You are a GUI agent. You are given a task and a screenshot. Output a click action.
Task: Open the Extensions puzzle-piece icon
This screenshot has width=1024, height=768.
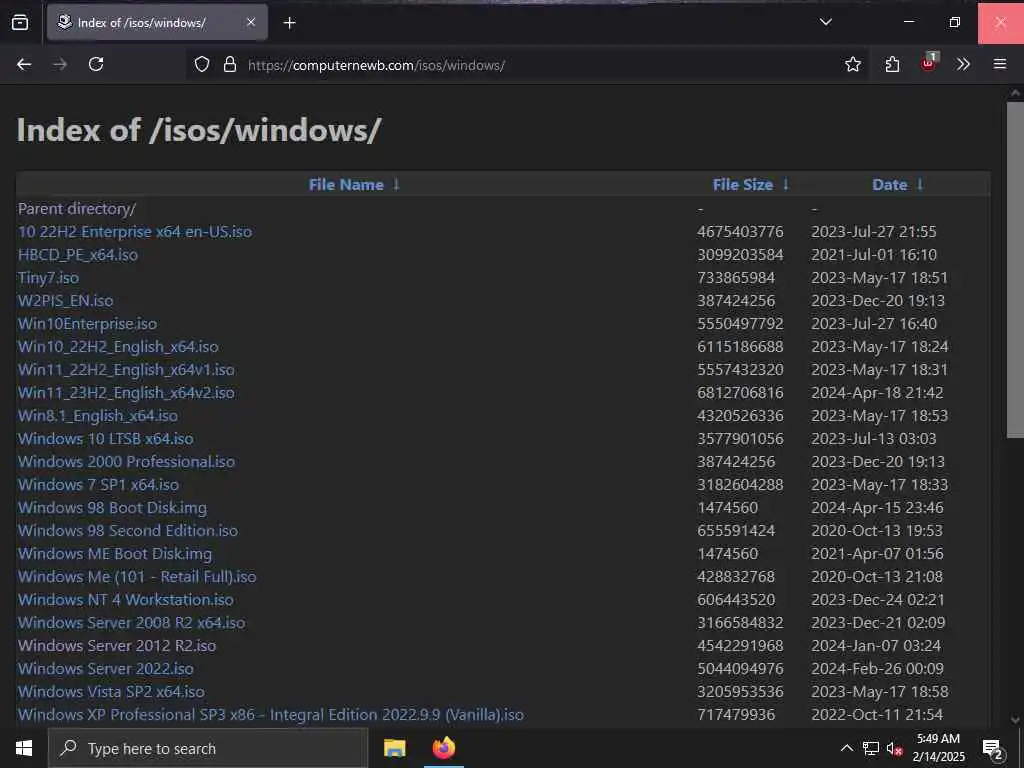892,64
